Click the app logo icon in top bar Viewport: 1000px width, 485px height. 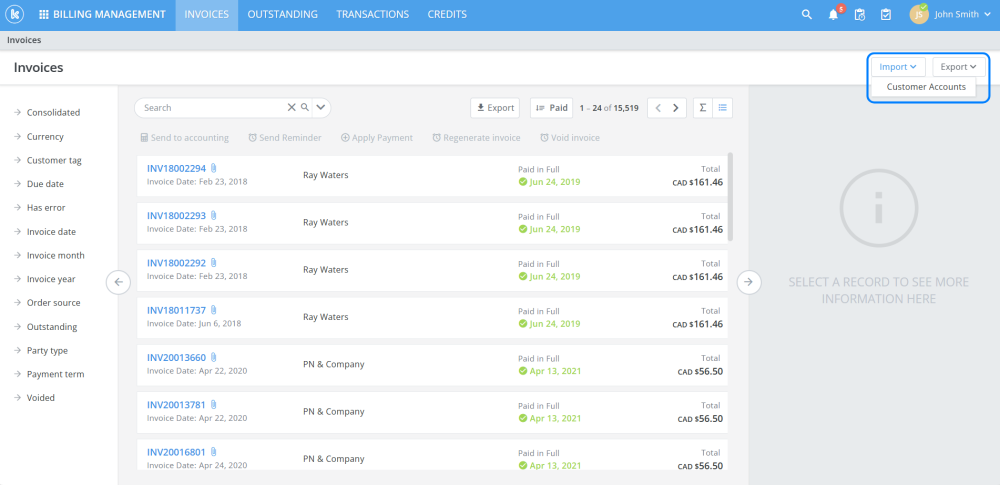click(x=14, y=14)
